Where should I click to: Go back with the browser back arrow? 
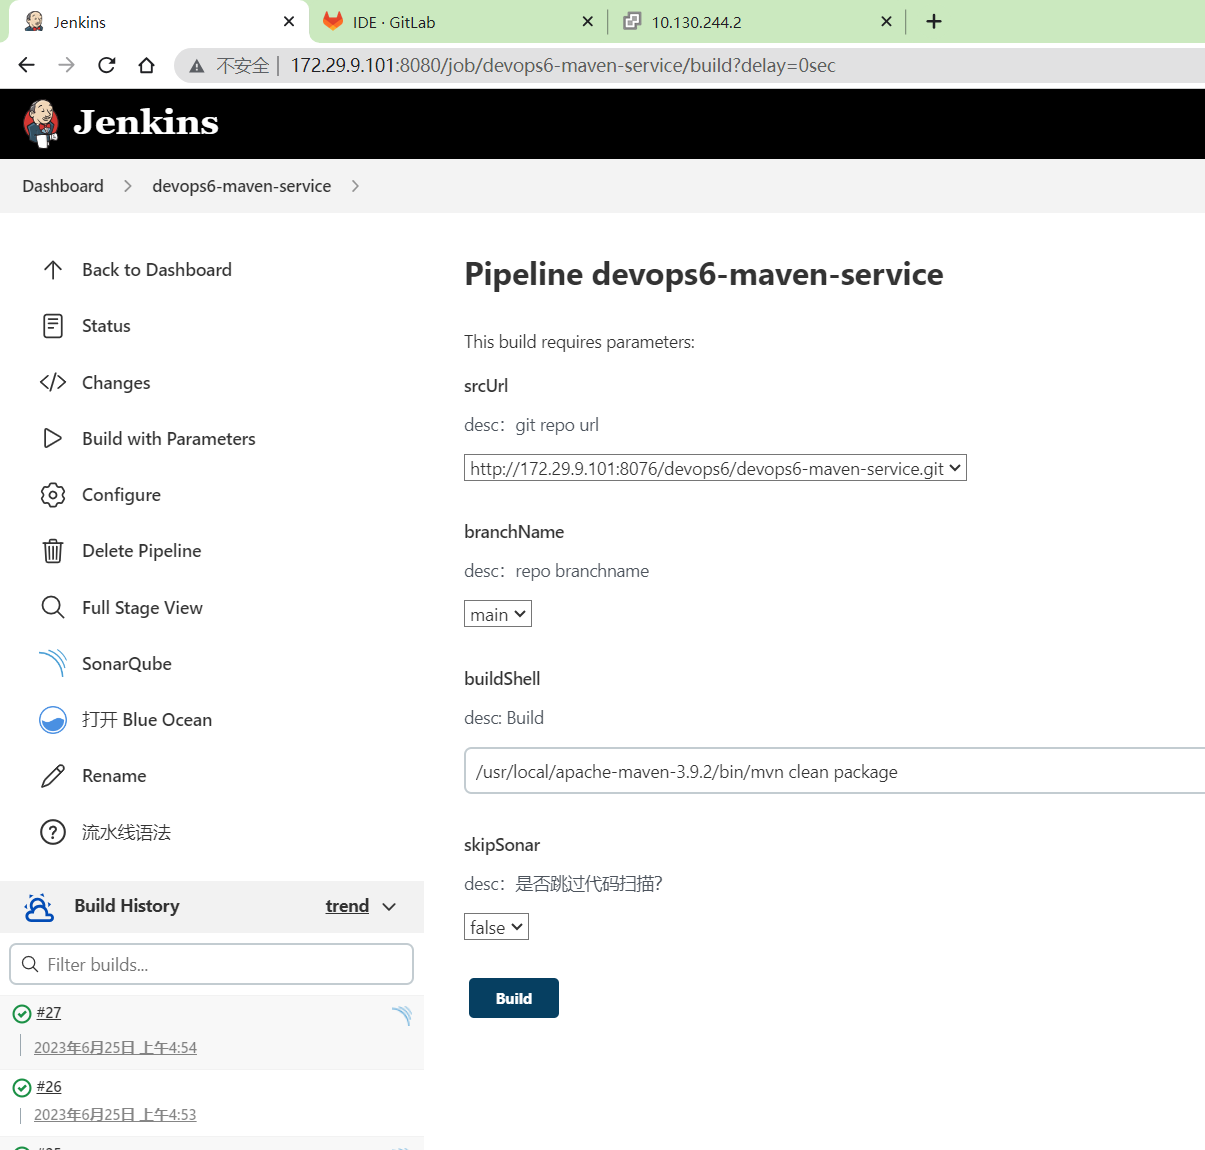coord(27,65)
